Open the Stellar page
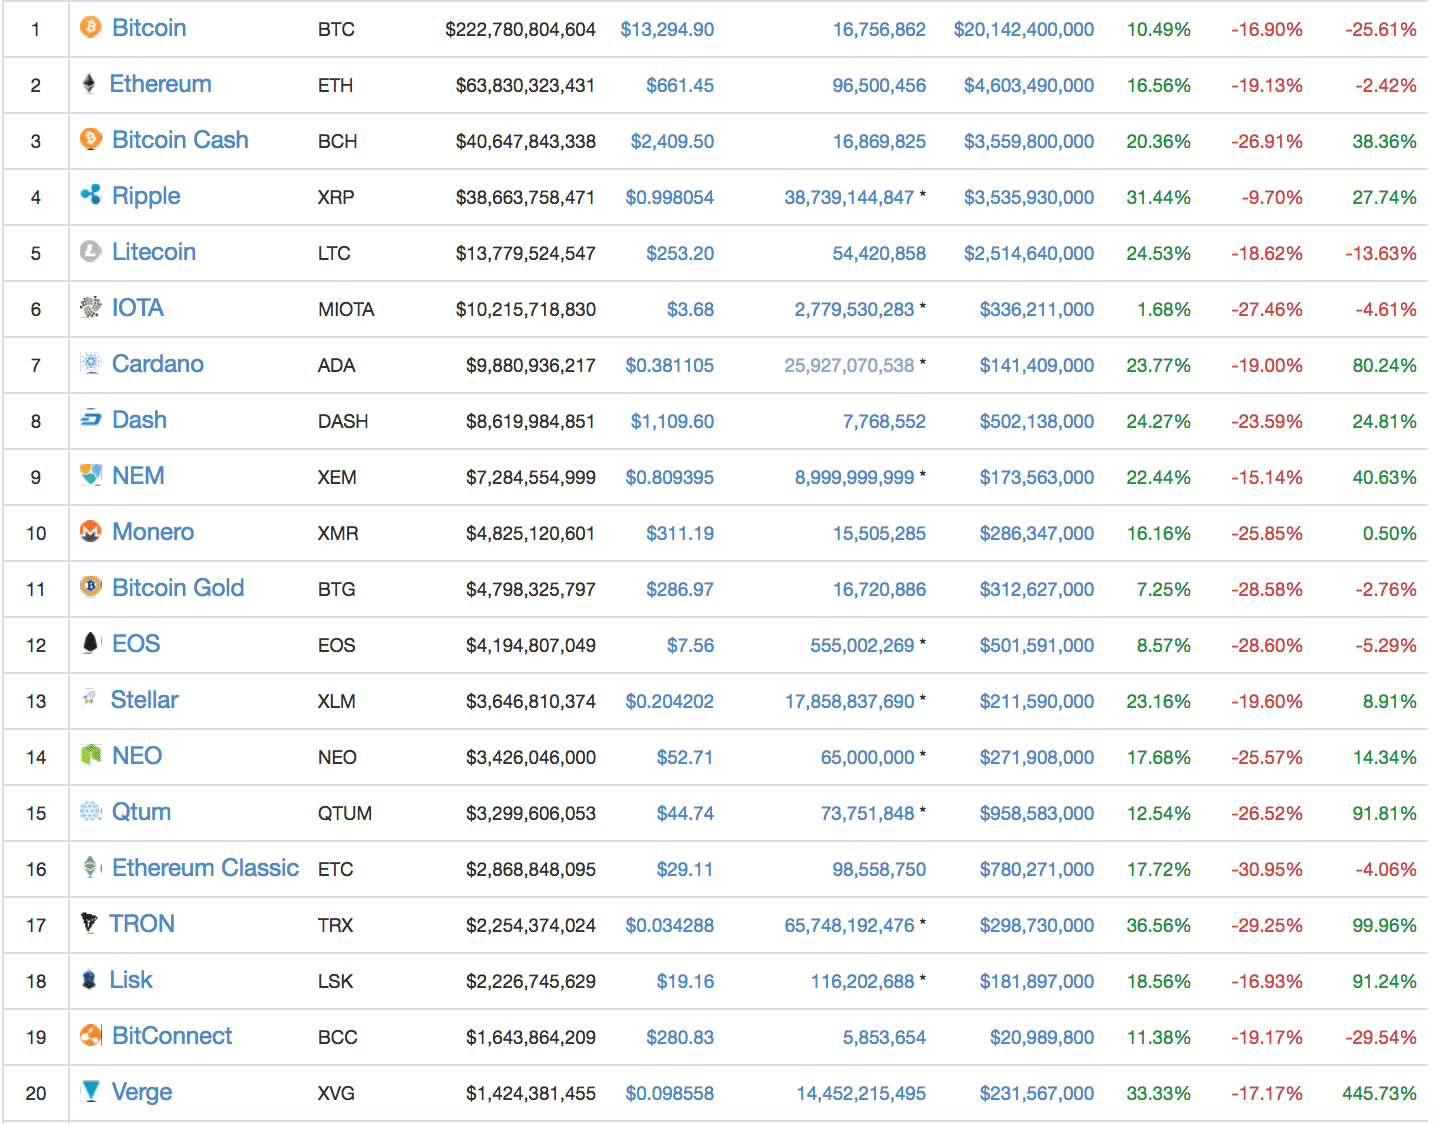The image size is (1436, 1124). 144,700
